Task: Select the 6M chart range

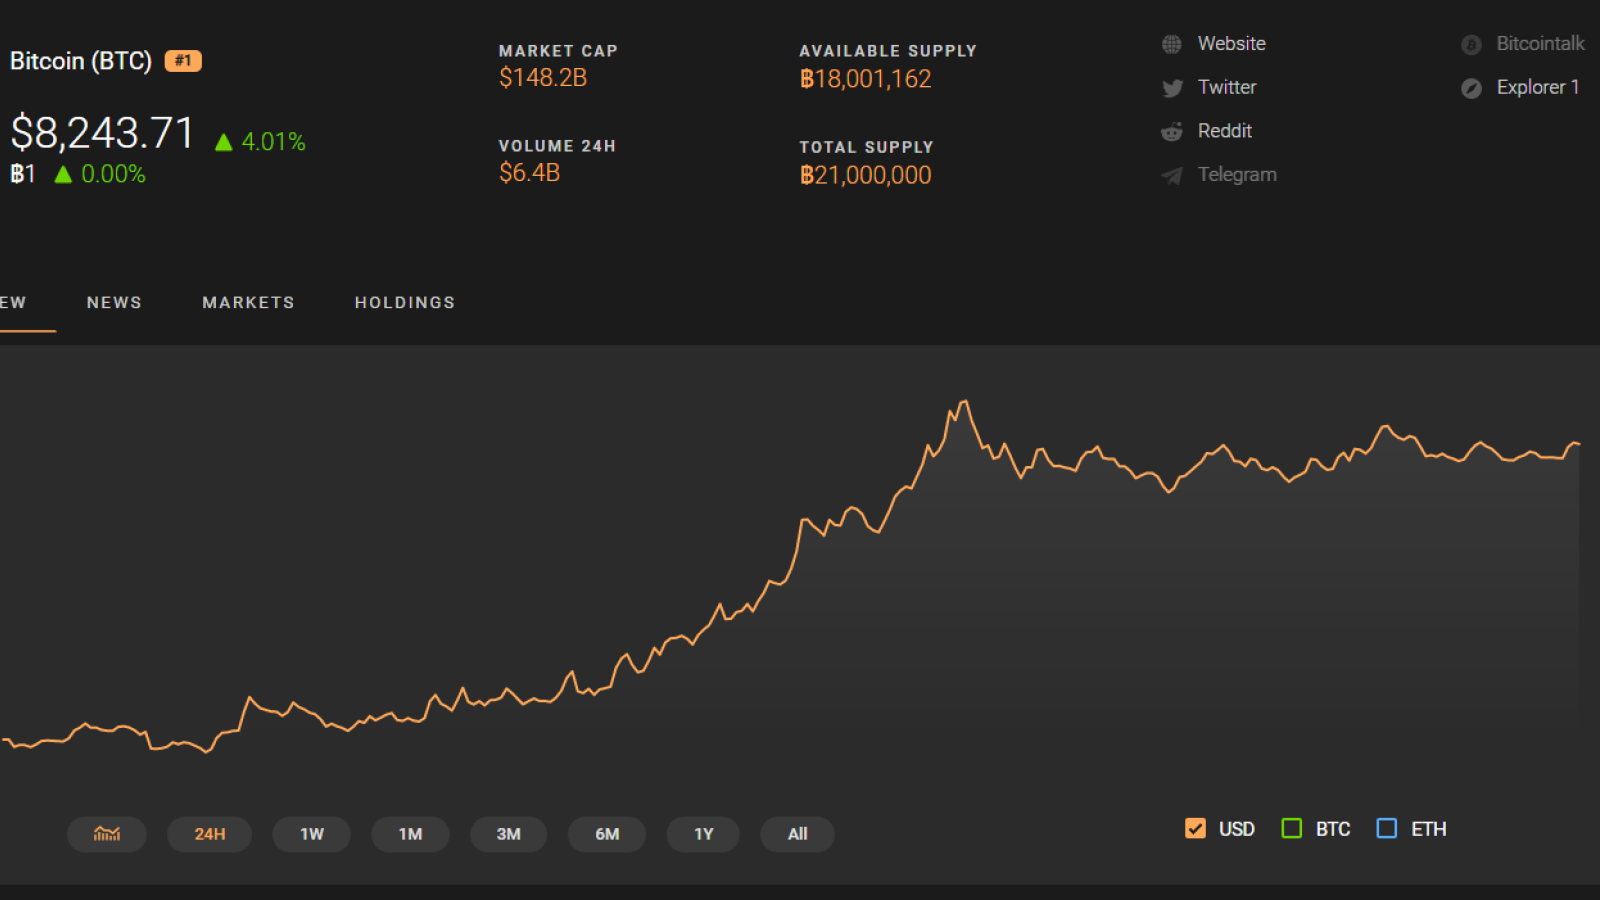Action: [607, 834]
